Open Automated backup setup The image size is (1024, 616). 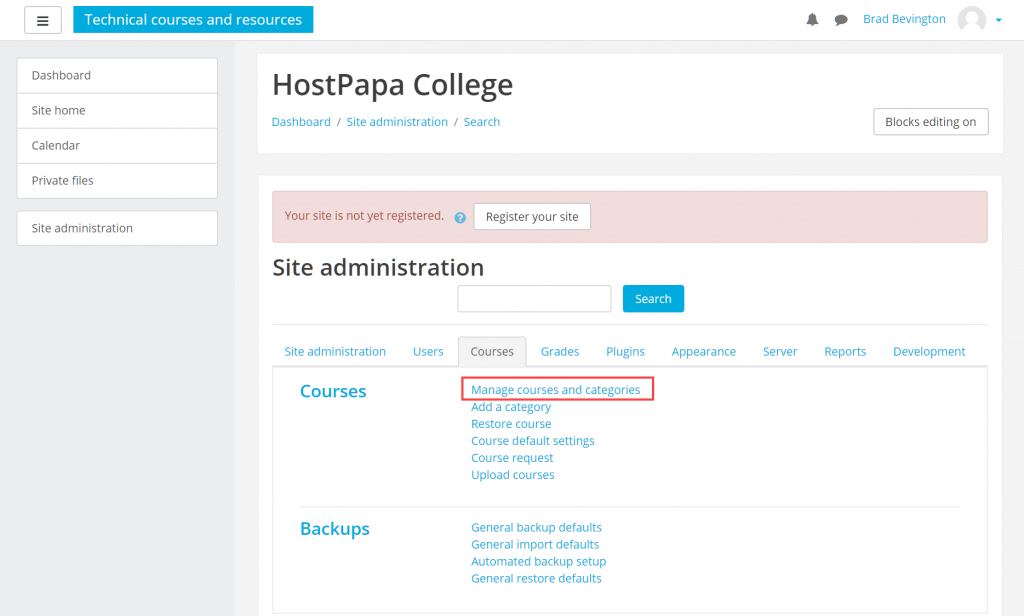[538, 561]
